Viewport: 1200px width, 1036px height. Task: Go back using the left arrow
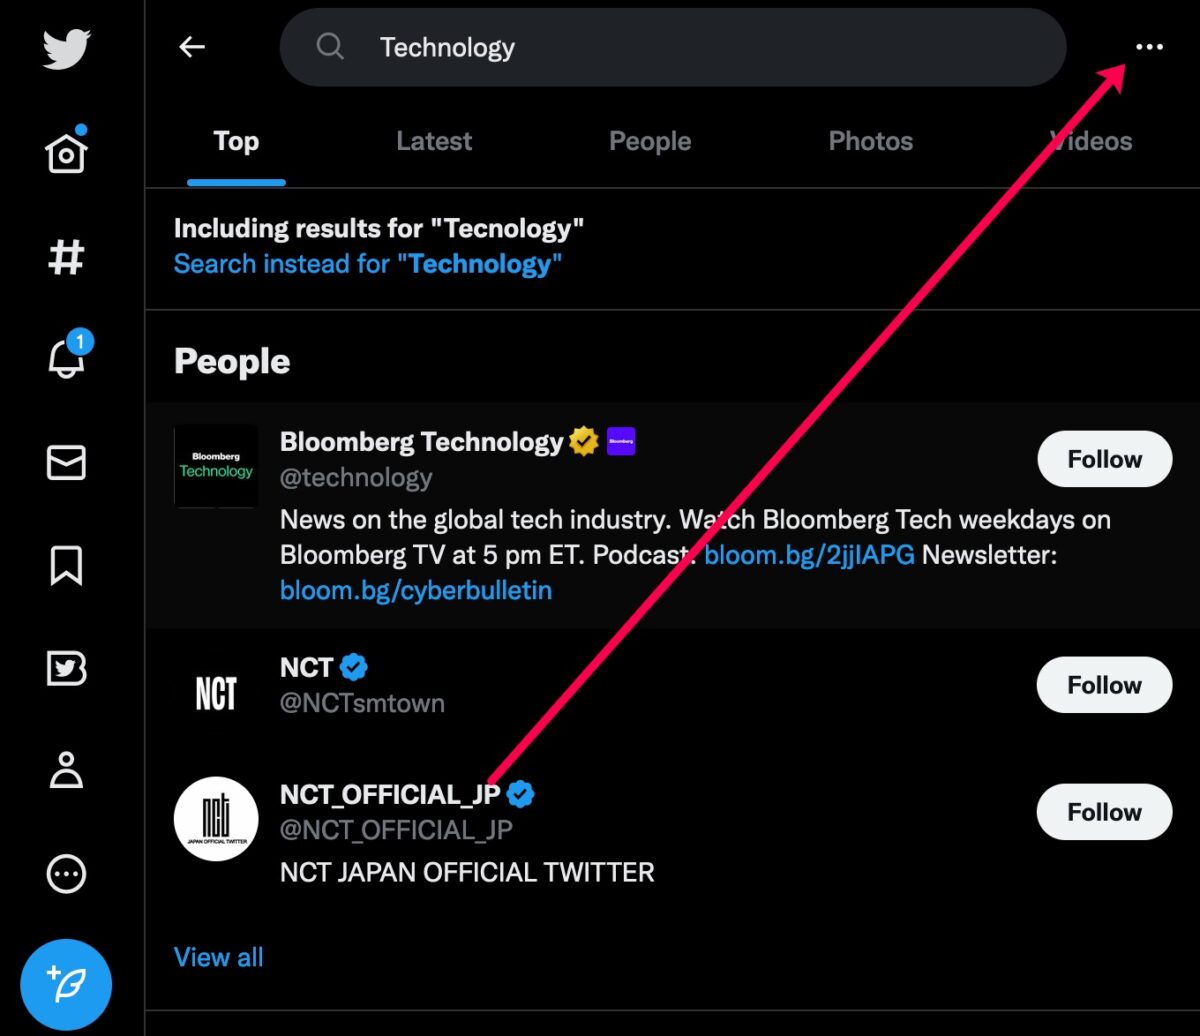(x=191, y=47)
